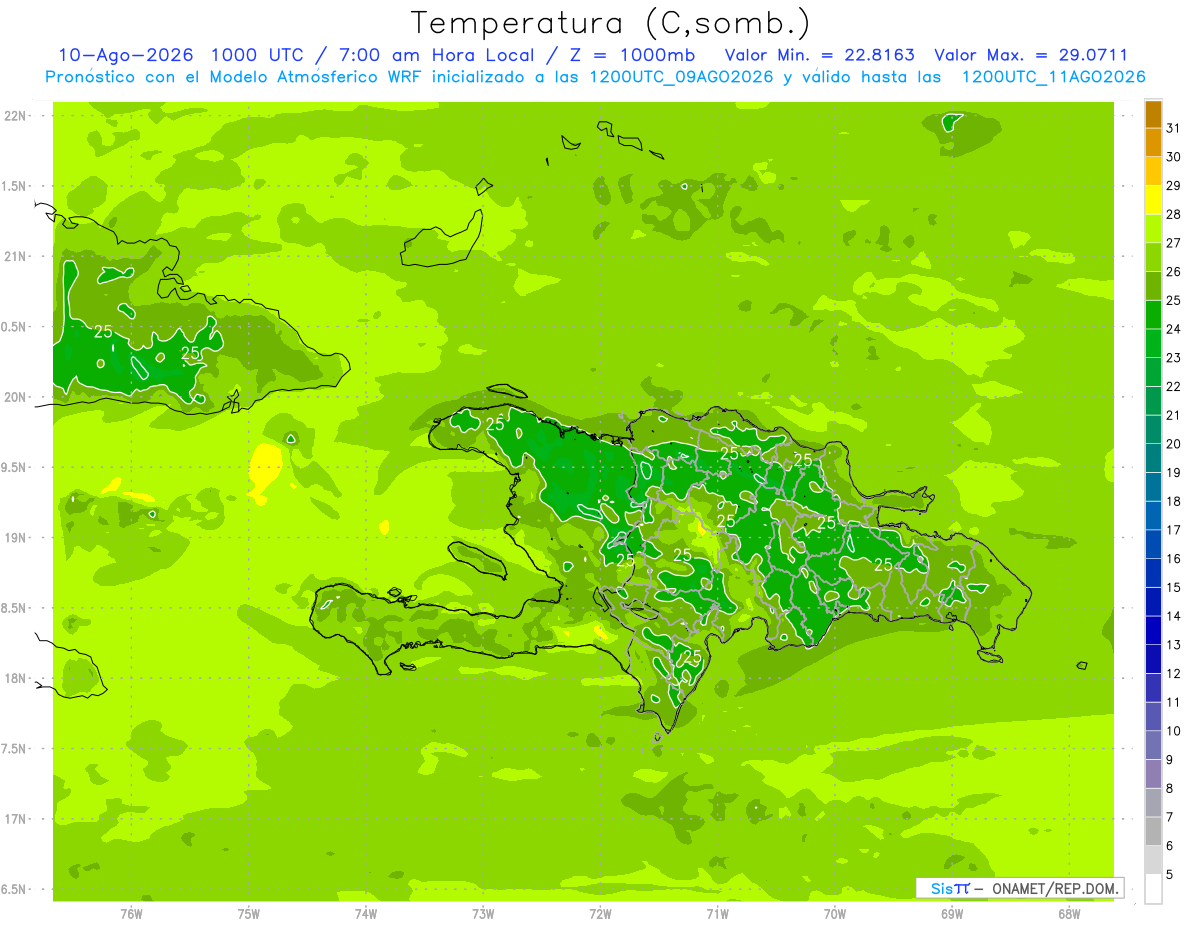Click the 'ONAMET/REP.DOM.' credit label

coord(1054,888)
